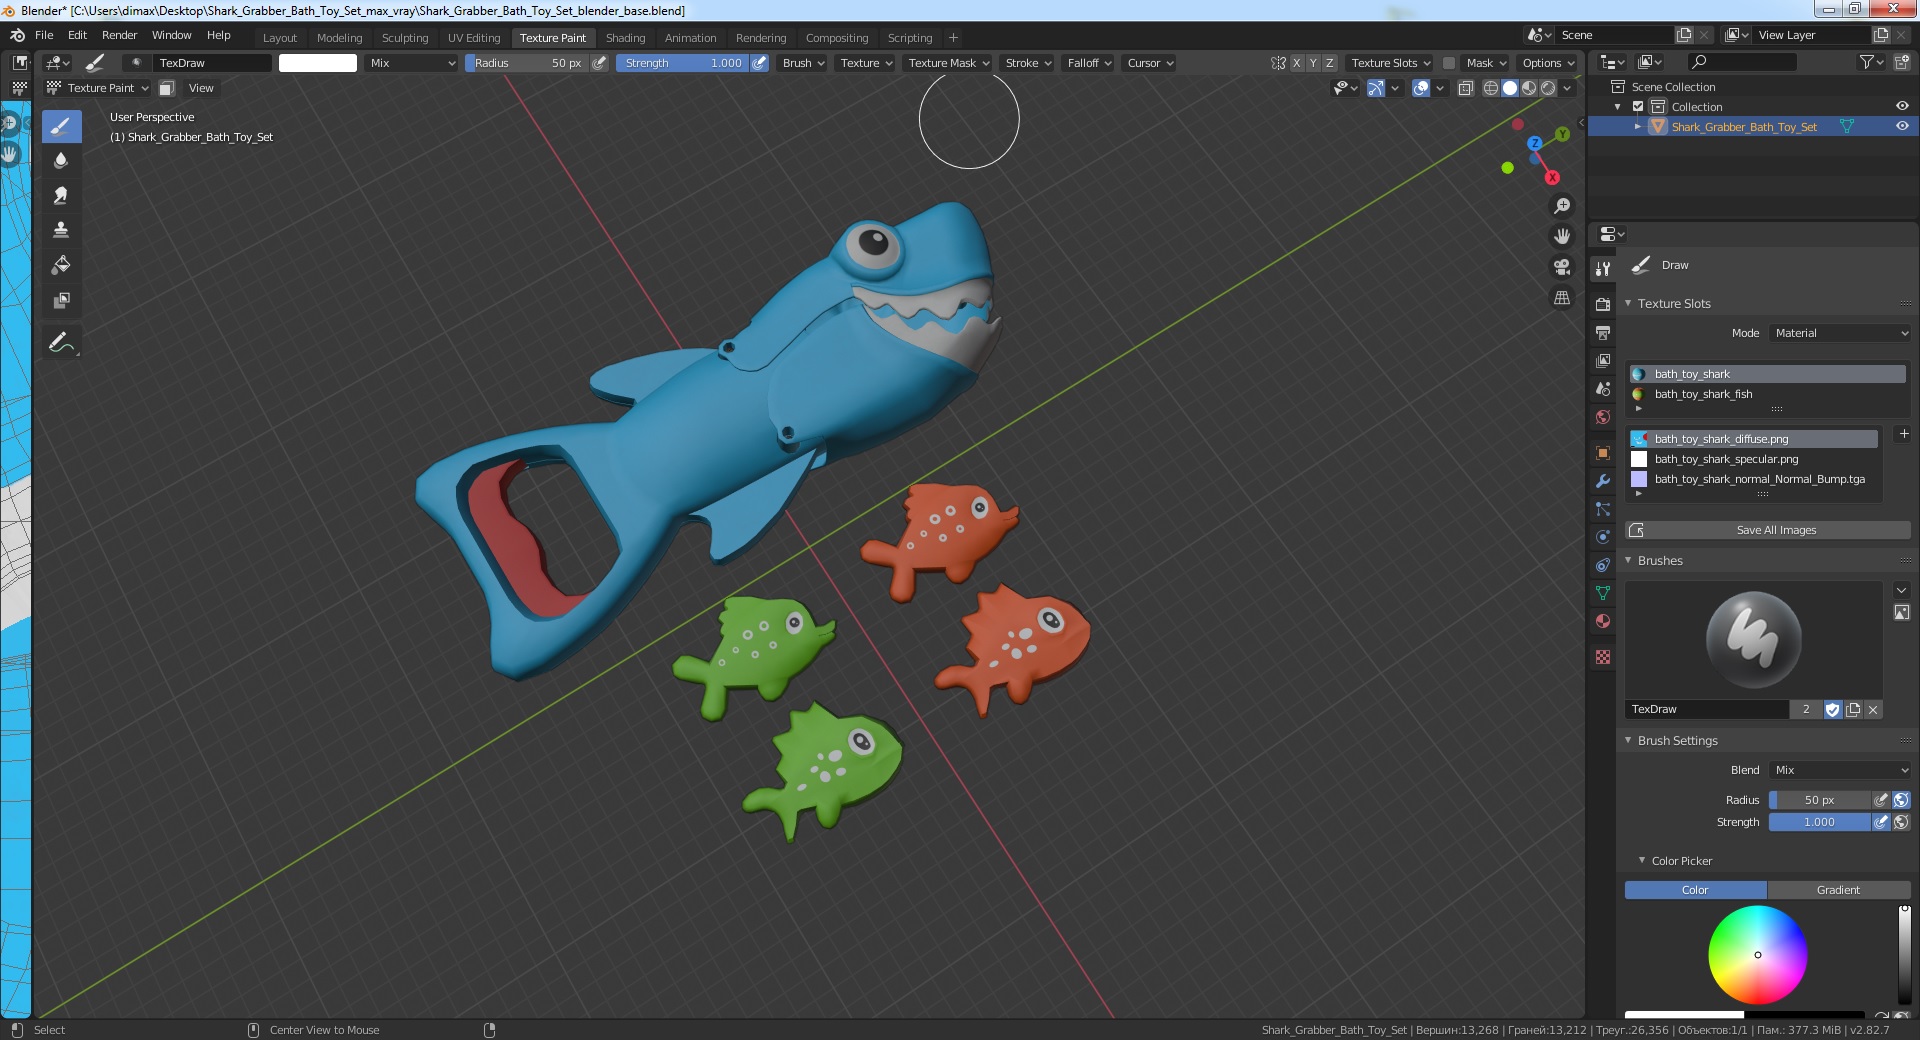Switch to the Sculpting workspace tab

(x=405, y=38)
